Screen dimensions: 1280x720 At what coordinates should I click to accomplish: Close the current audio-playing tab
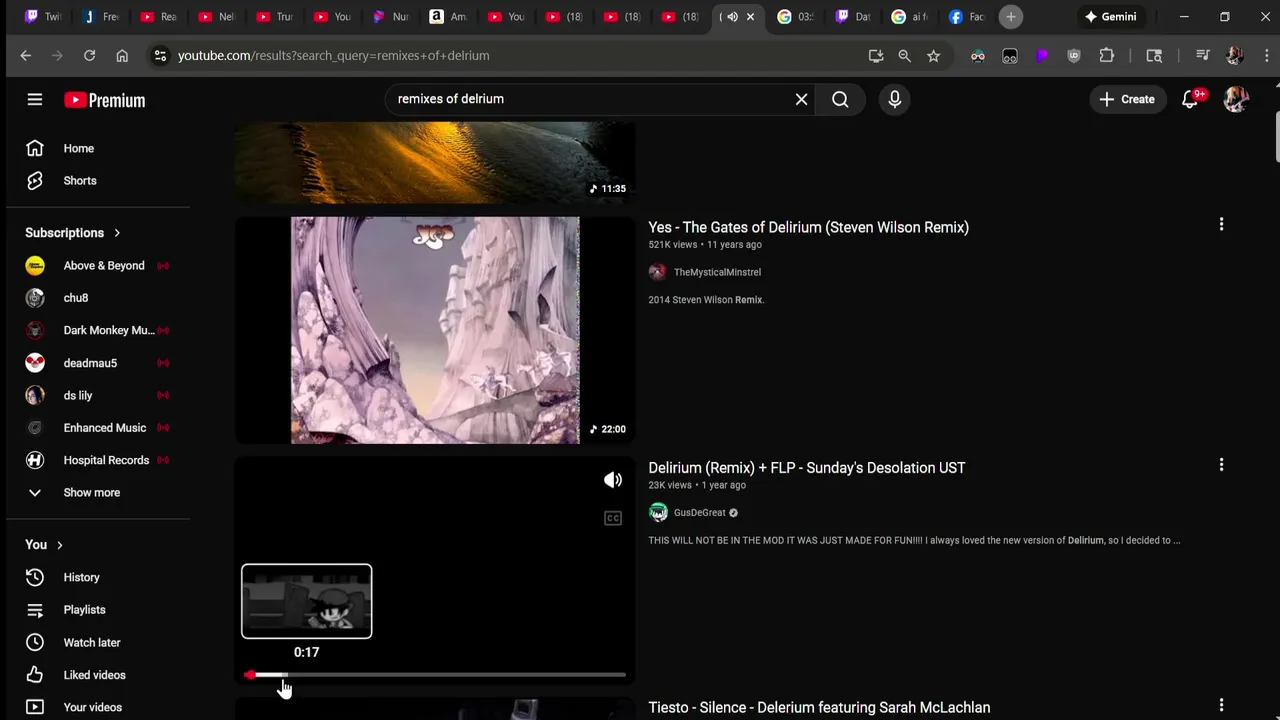(x=750, y=17)
